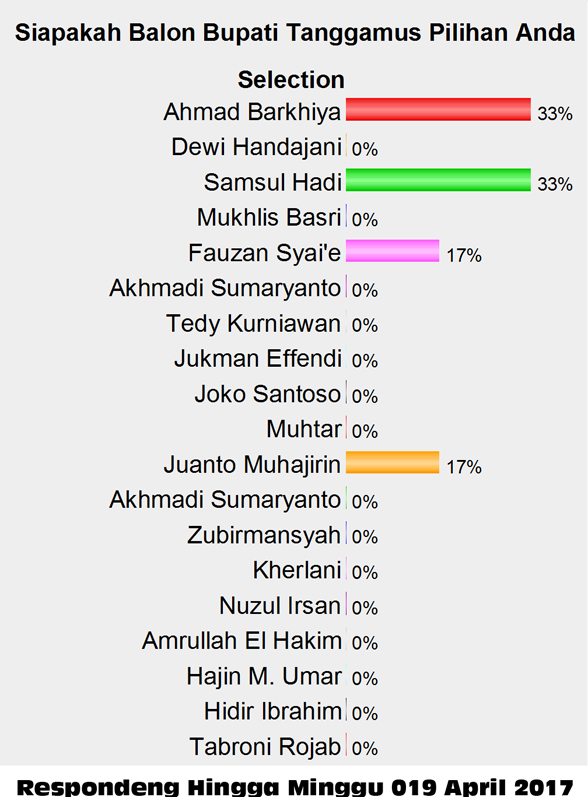
Task: Click the Tedy Kurniawan name
Action: click(x=253, y=324)
